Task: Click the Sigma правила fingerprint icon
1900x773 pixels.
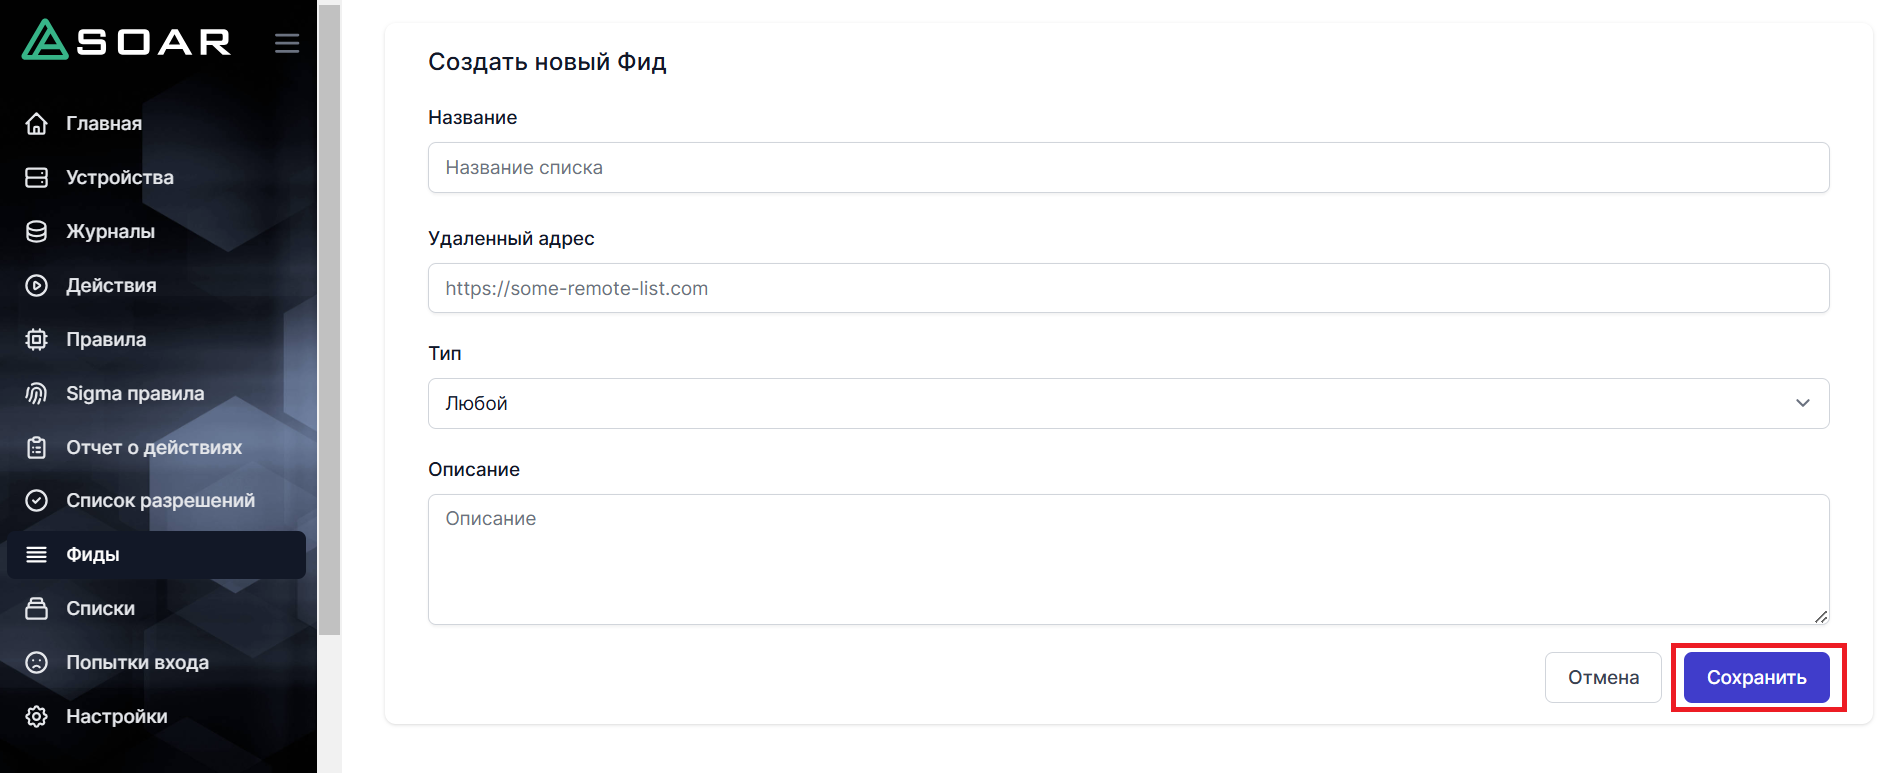Action: [x=37, y=394]
